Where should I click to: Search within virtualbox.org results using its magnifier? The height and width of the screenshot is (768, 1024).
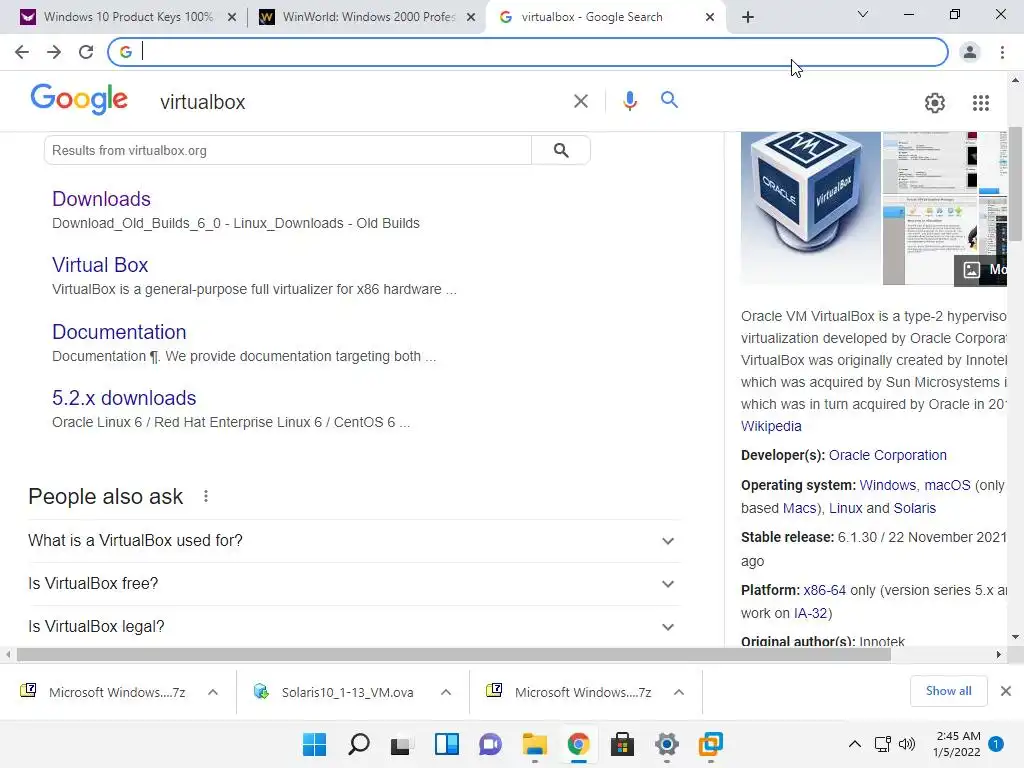[561, 150]
